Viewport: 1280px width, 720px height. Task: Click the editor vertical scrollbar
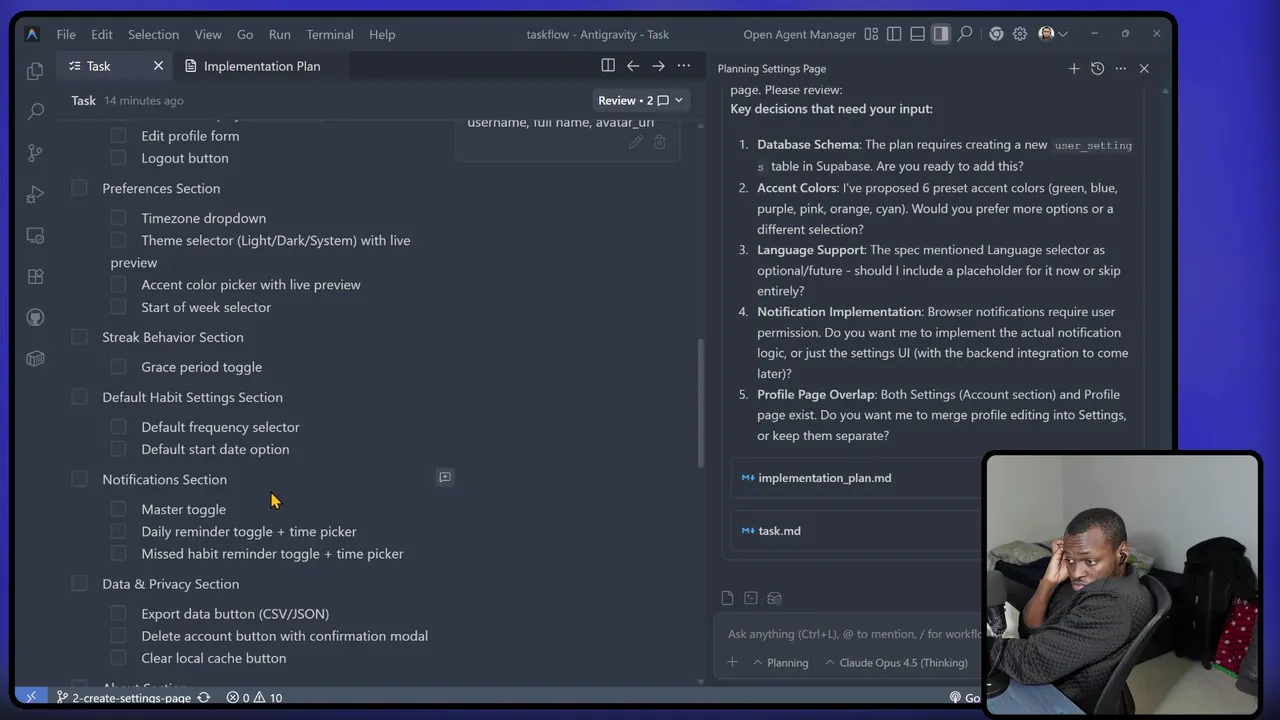(700, 403)
